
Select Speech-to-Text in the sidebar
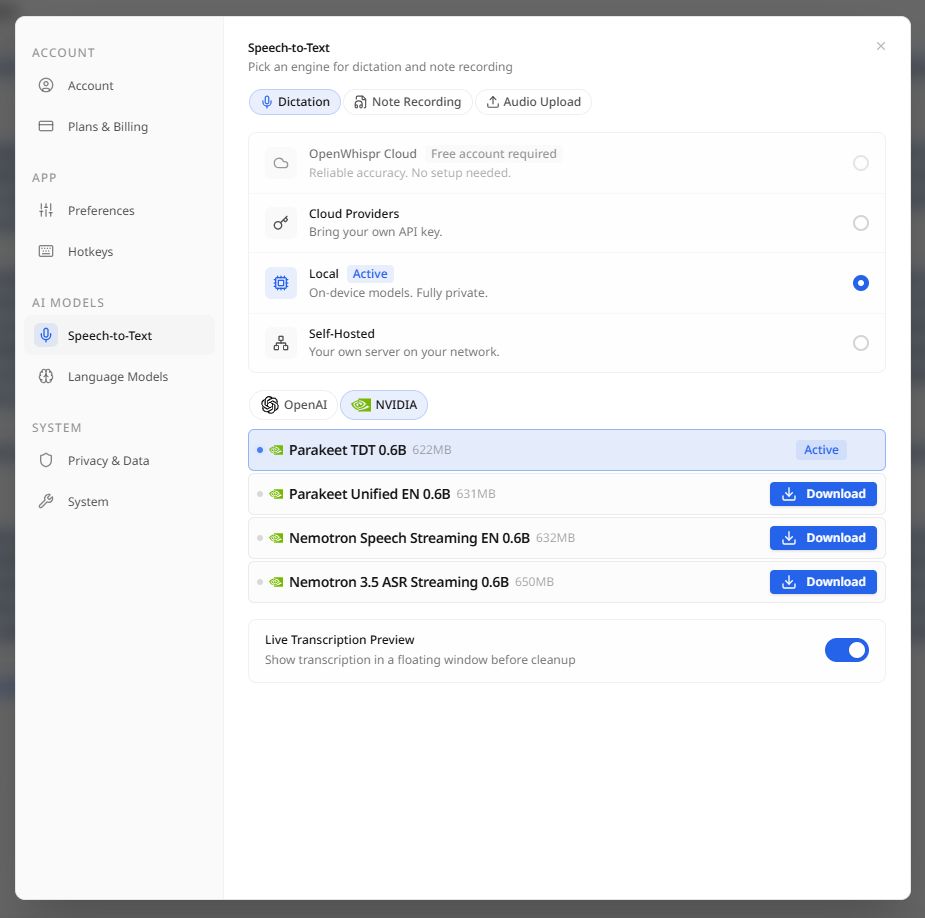tap(119, 336)
